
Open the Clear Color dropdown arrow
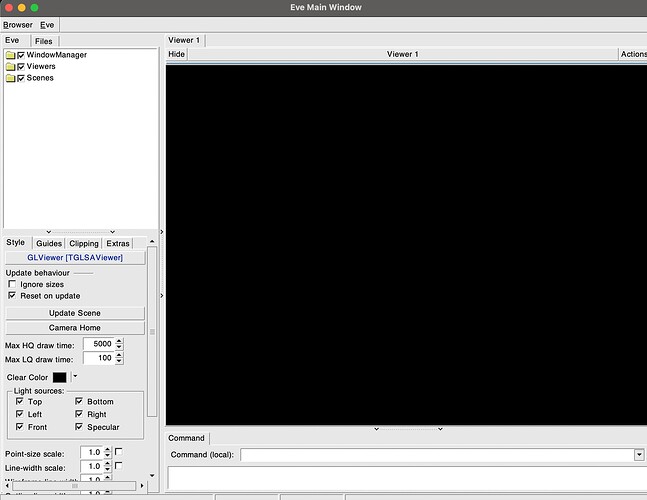[75, 376]
